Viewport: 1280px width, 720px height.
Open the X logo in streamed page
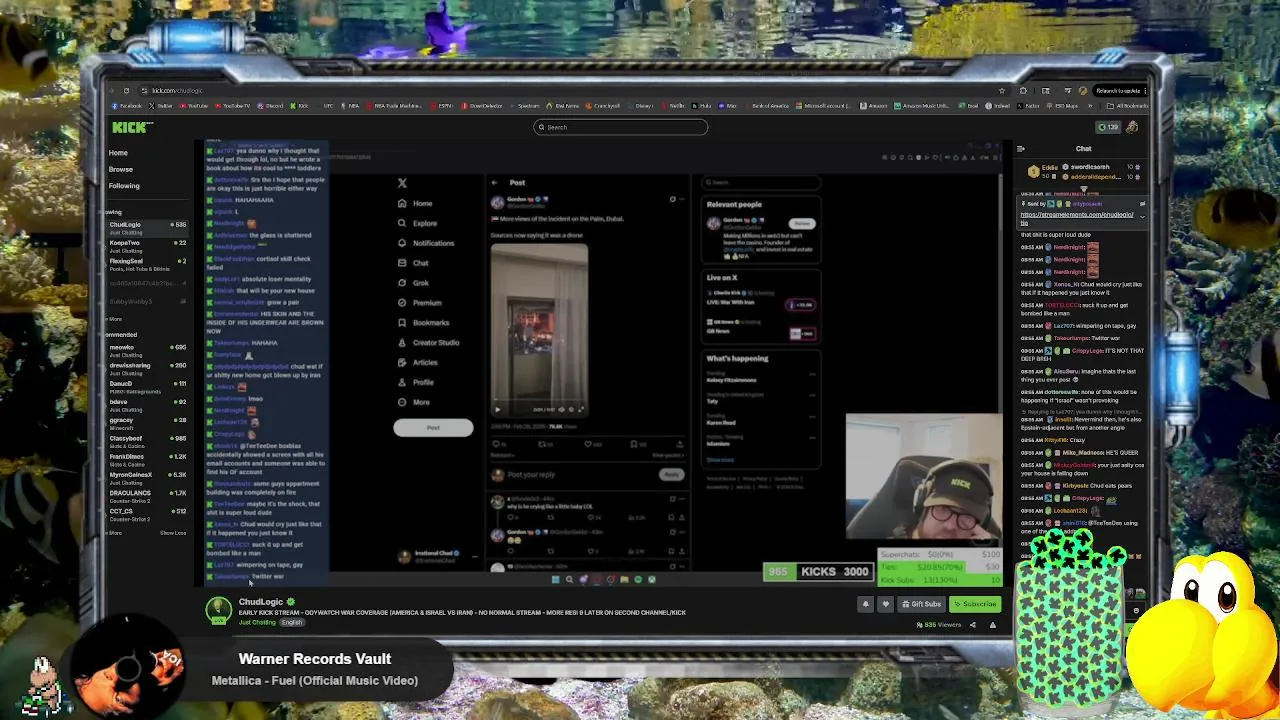click(402, 183)
